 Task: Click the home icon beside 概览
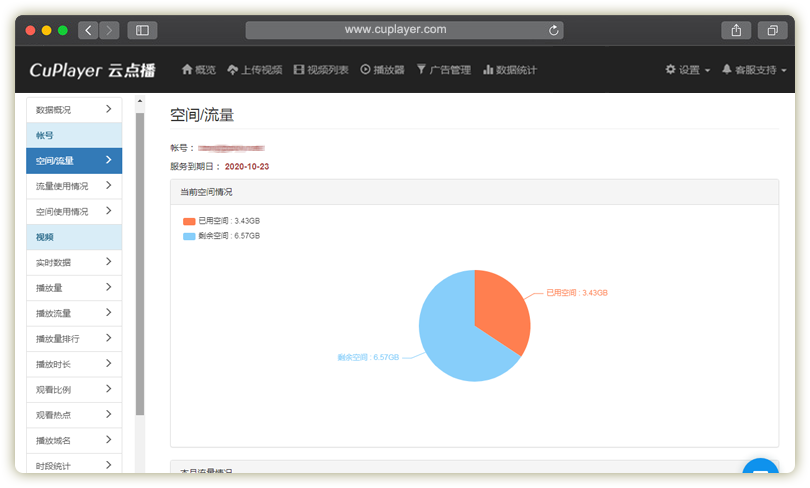click(x=186, y=70)
